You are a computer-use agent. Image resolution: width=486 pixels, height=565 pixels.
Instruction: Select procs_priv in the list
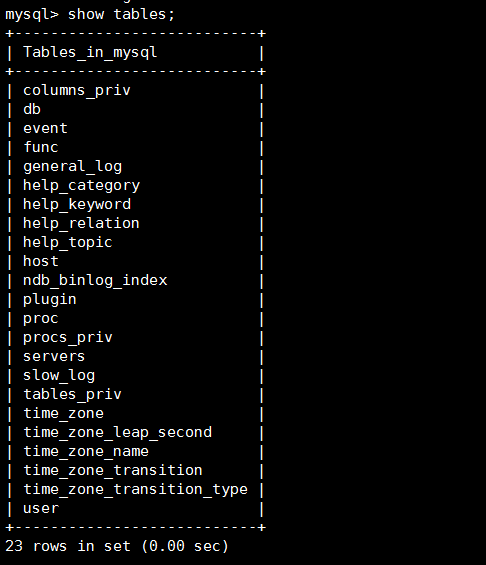click(68, 338)
